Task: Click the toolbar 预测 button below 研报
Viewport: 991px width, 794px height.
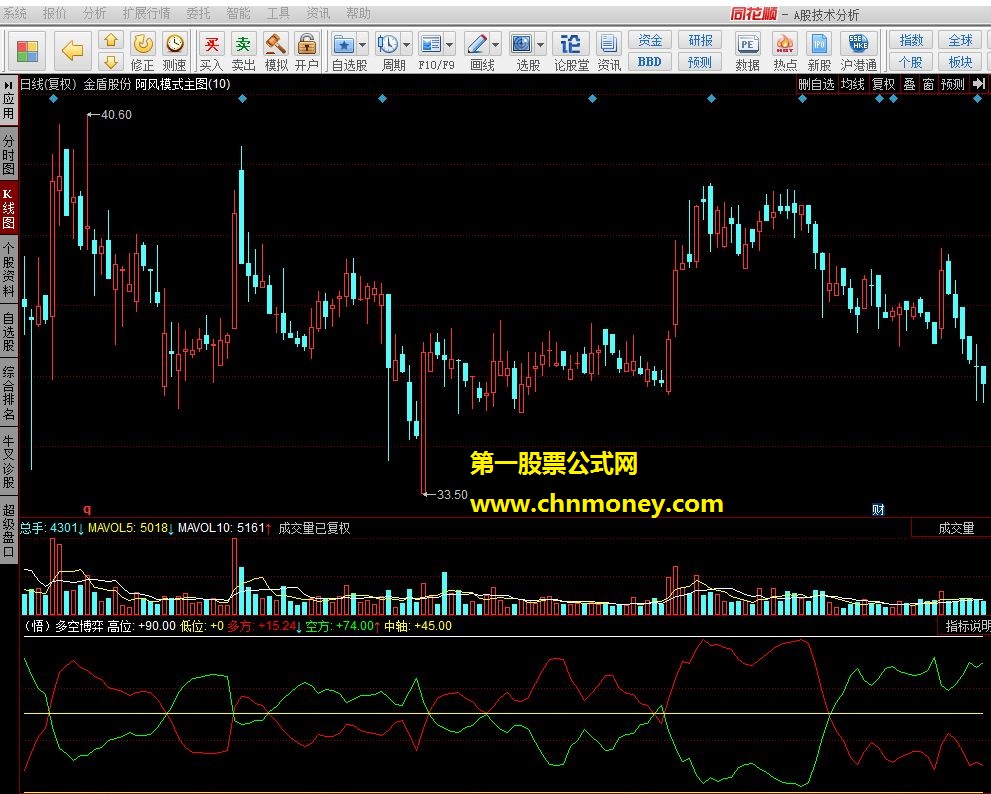Action: (700, 62)
